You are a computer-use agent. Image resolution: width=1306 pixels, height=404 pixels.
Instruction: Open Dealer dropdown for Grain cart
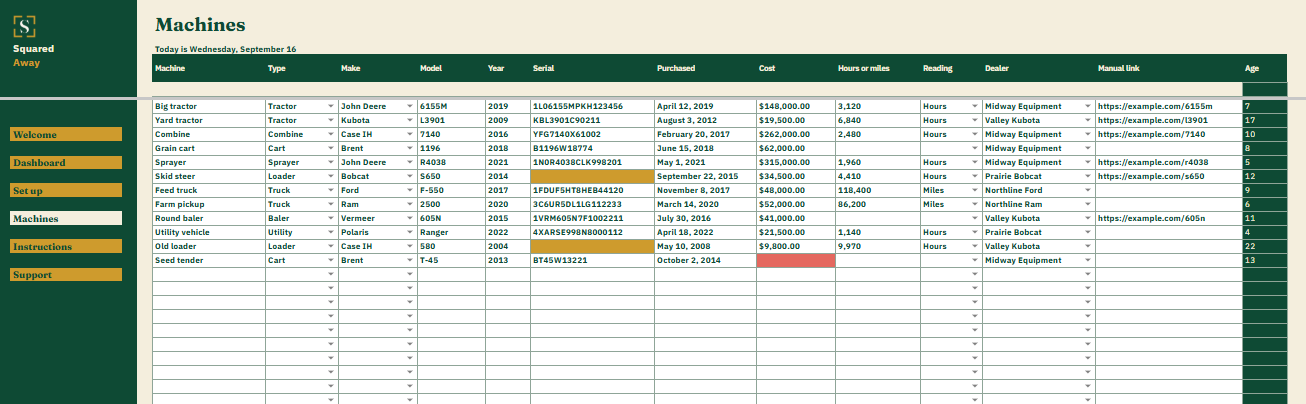pos(1088,148)
